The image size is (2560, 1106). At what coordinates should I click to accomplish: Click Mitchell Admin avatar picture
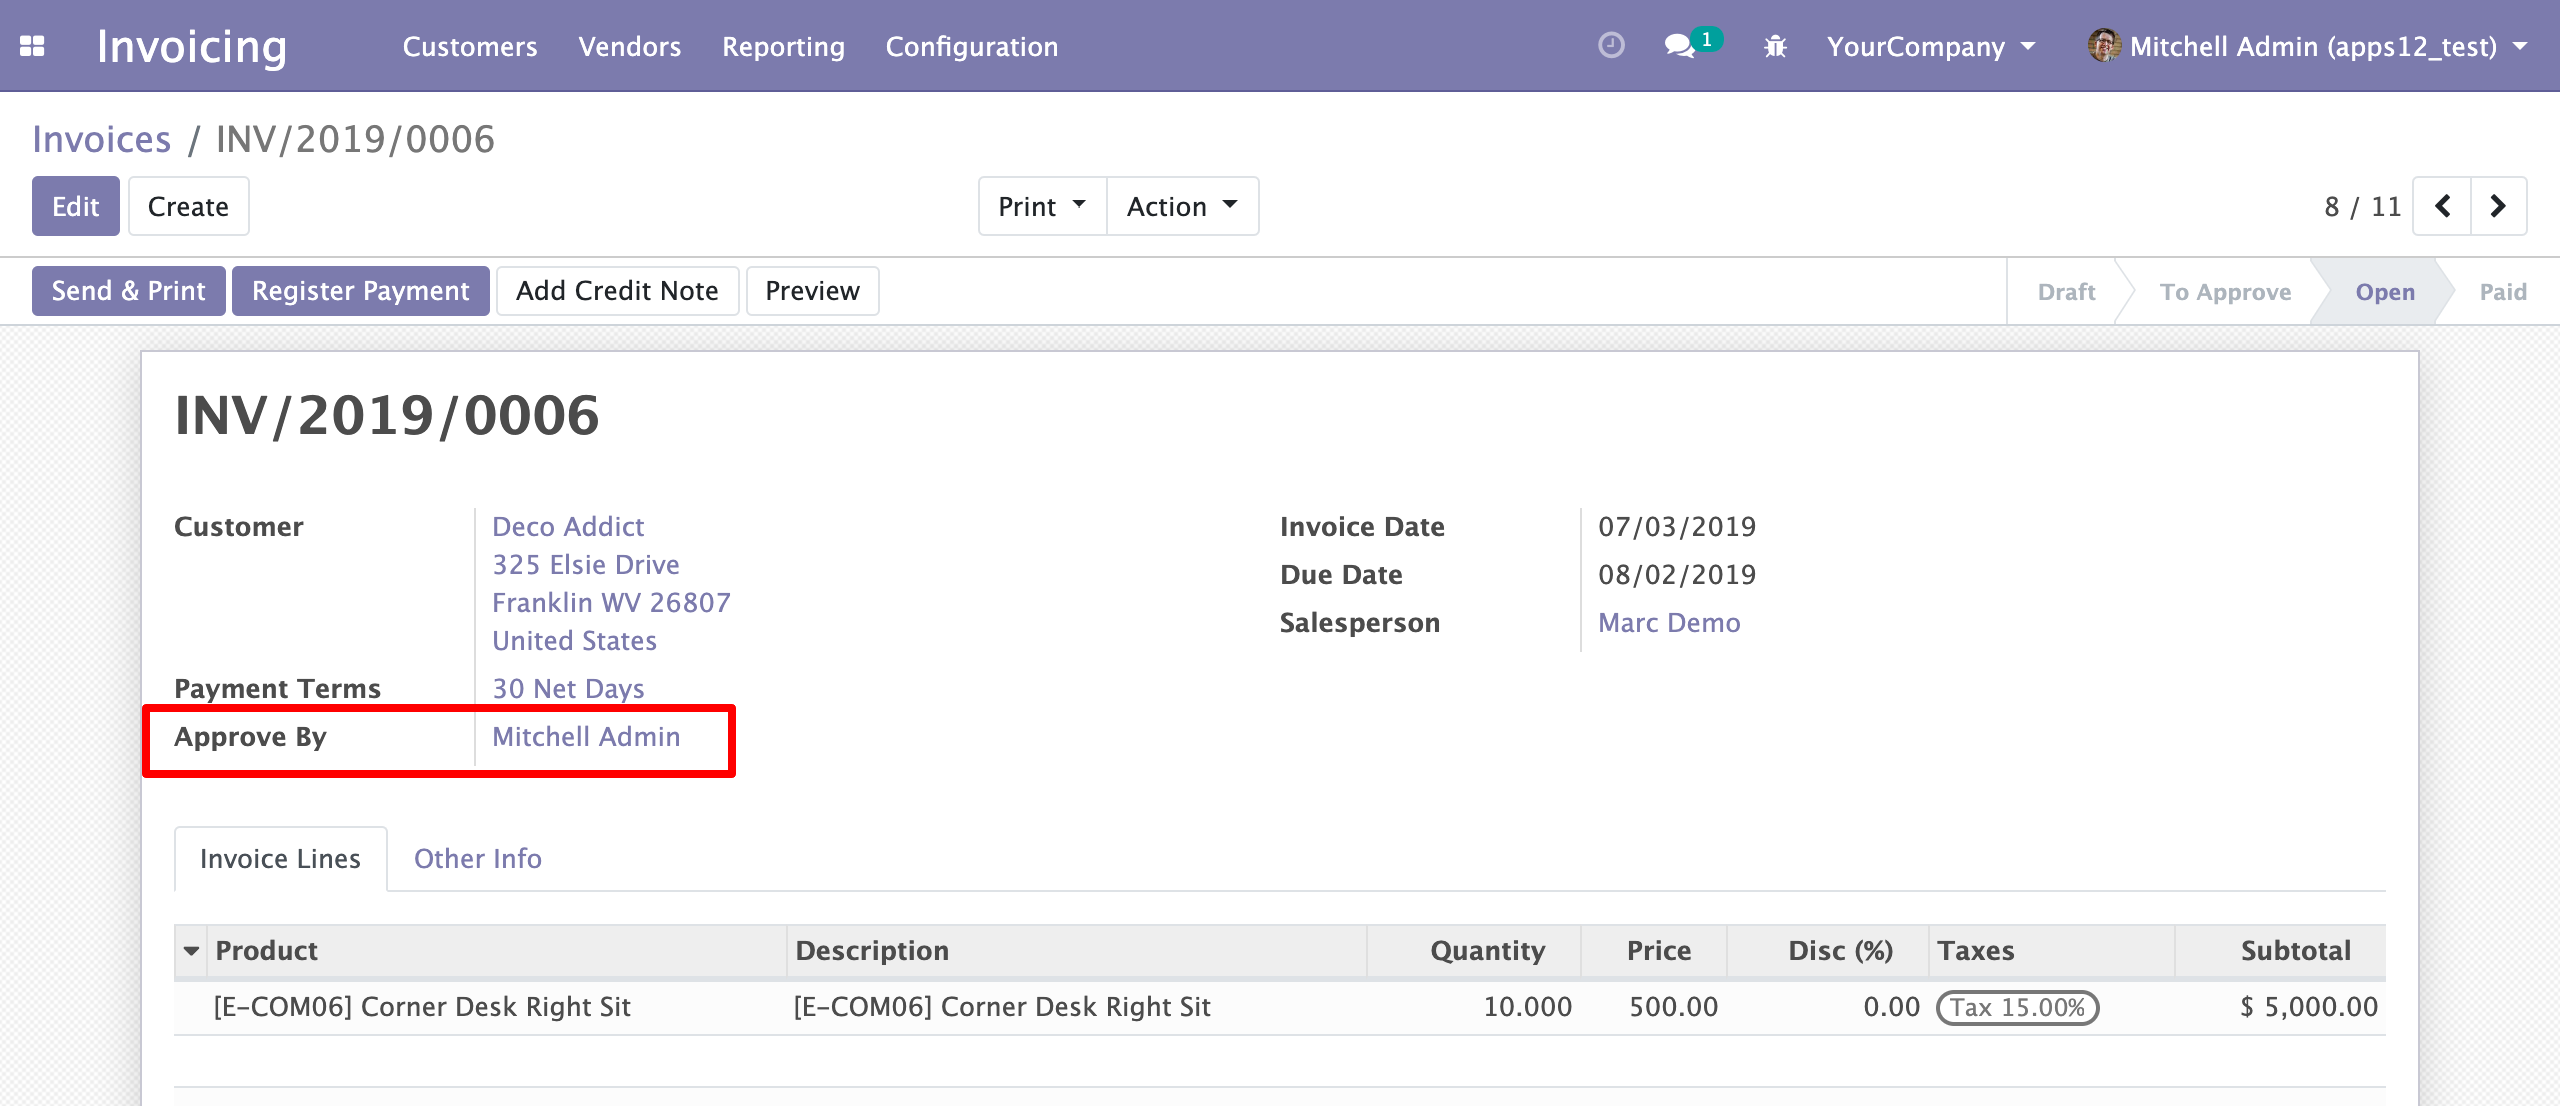(2104, 46)
